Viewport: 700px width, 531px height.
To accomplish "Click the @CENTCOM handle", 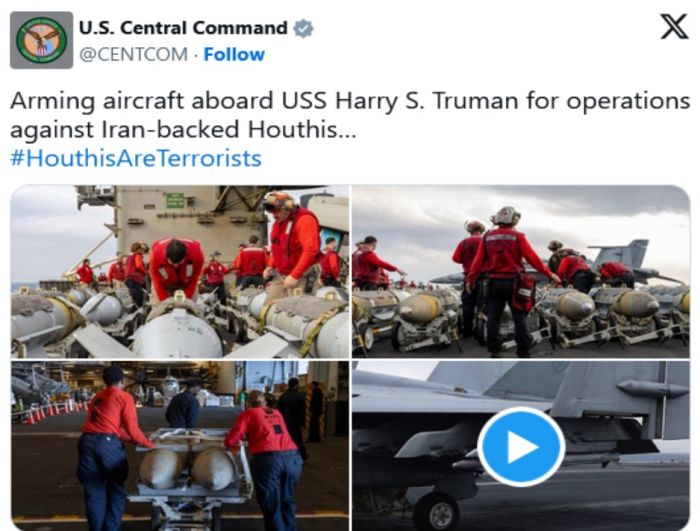I will click(x=133, y=54).
